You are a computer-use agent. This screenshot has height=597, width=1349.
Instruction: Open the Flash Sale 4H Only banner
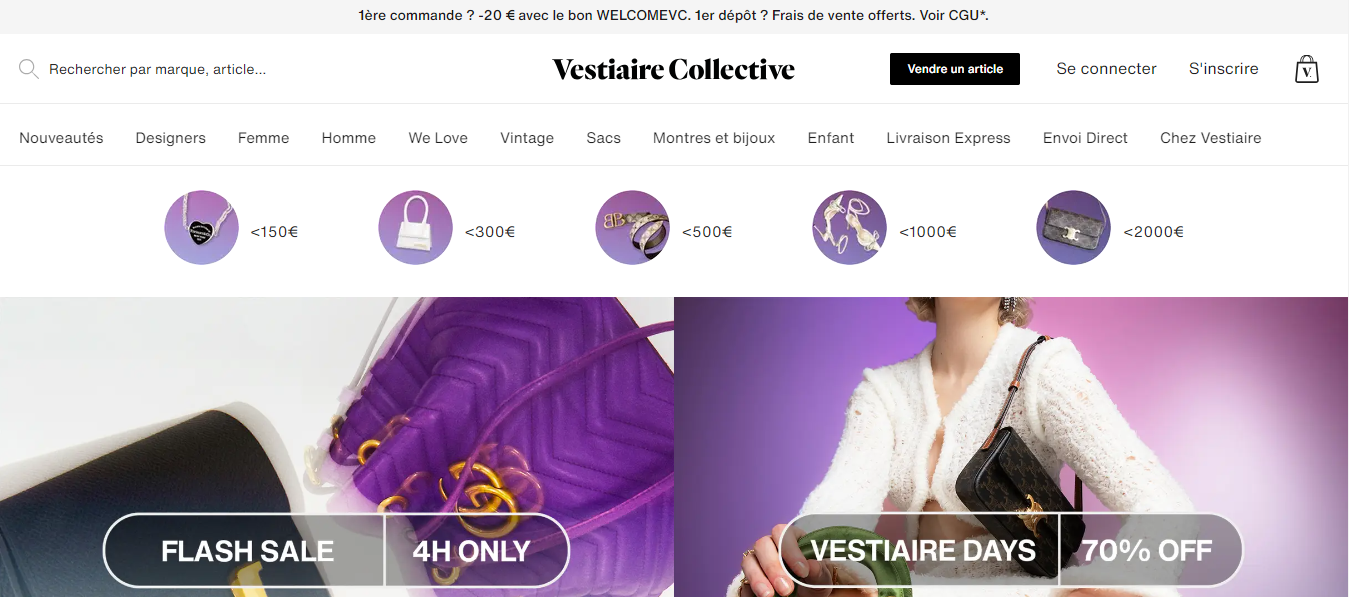337,447
